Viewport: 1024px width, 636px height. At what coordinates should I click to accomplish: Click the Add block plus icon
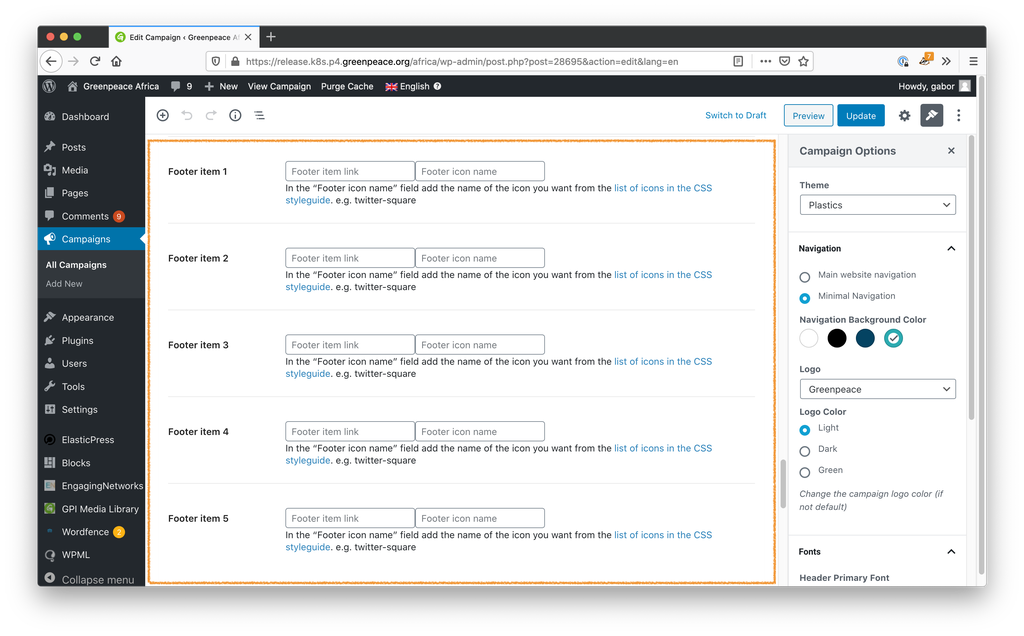point(163,116)
